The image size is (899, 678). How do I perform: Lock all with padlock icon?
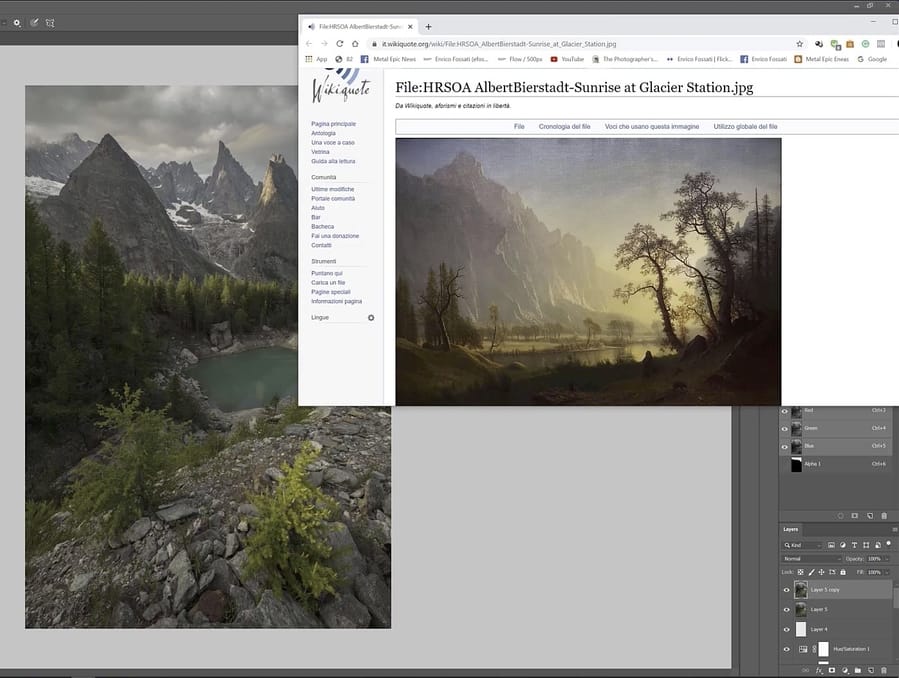843,572
